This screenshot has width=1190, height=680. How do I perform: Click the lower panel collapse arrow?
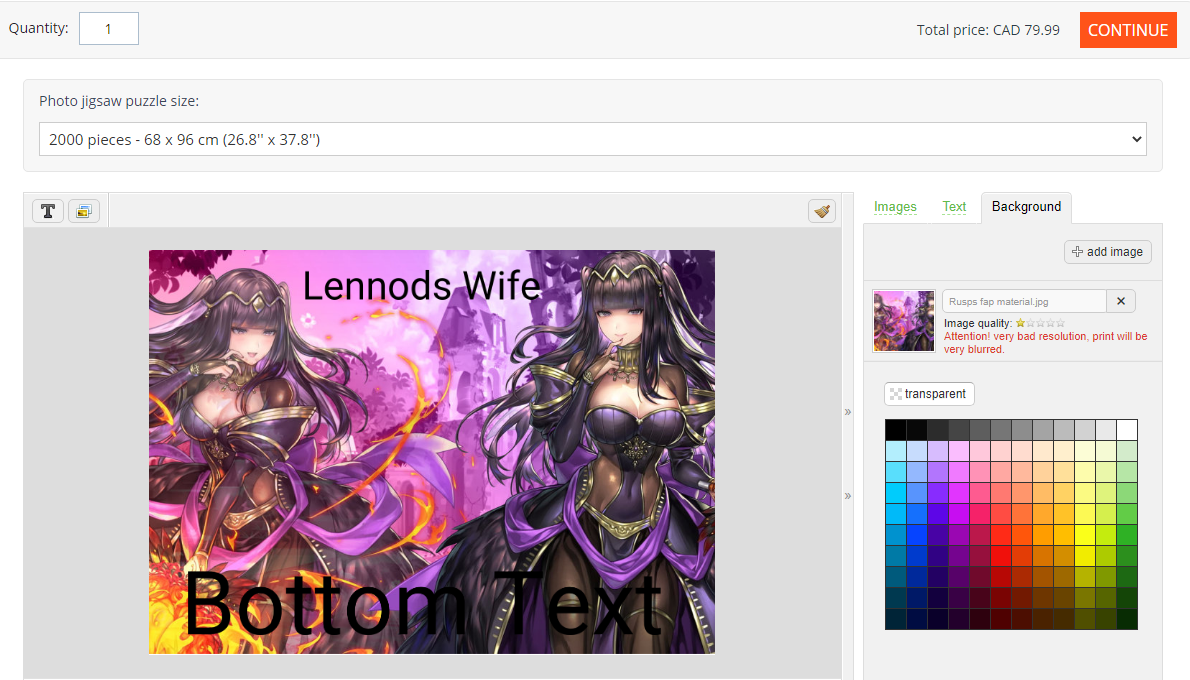point(848,496)
